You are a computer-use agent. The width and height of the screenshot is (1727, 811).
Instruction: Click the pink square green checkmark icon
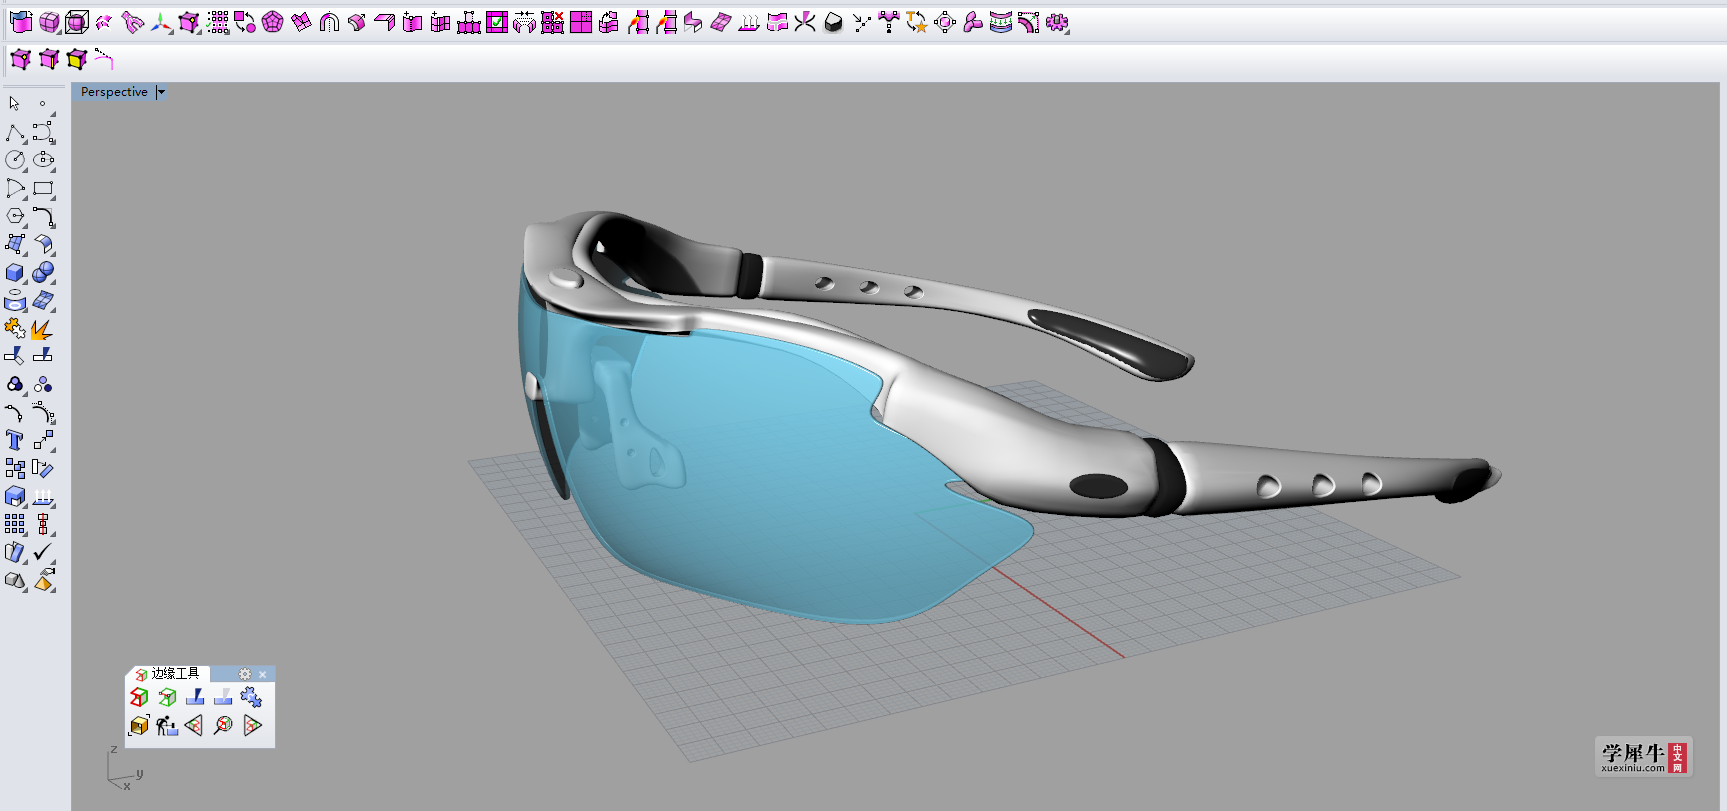pos(497,22)
